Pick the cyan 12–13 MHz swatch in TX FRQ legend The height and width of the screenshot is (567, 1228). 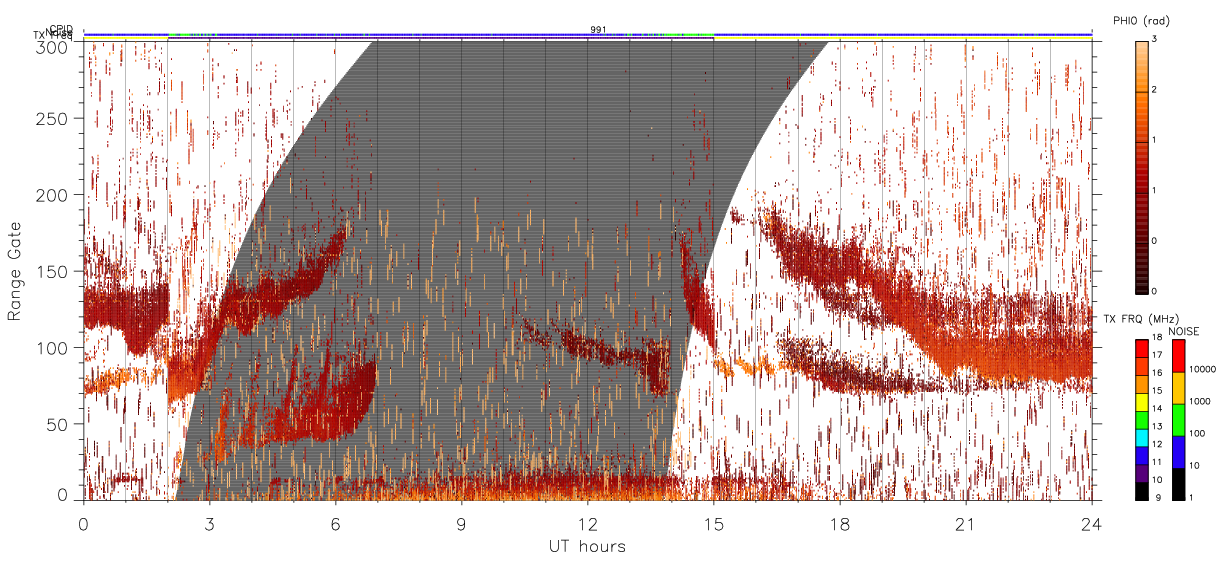pos(1142,437)
